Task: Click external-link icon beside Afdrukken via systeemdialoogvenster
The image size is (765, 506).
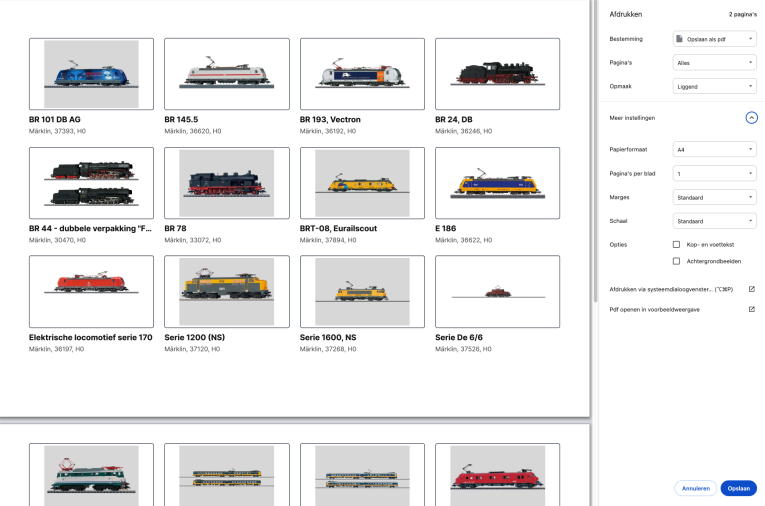Action: pos(751,289)
